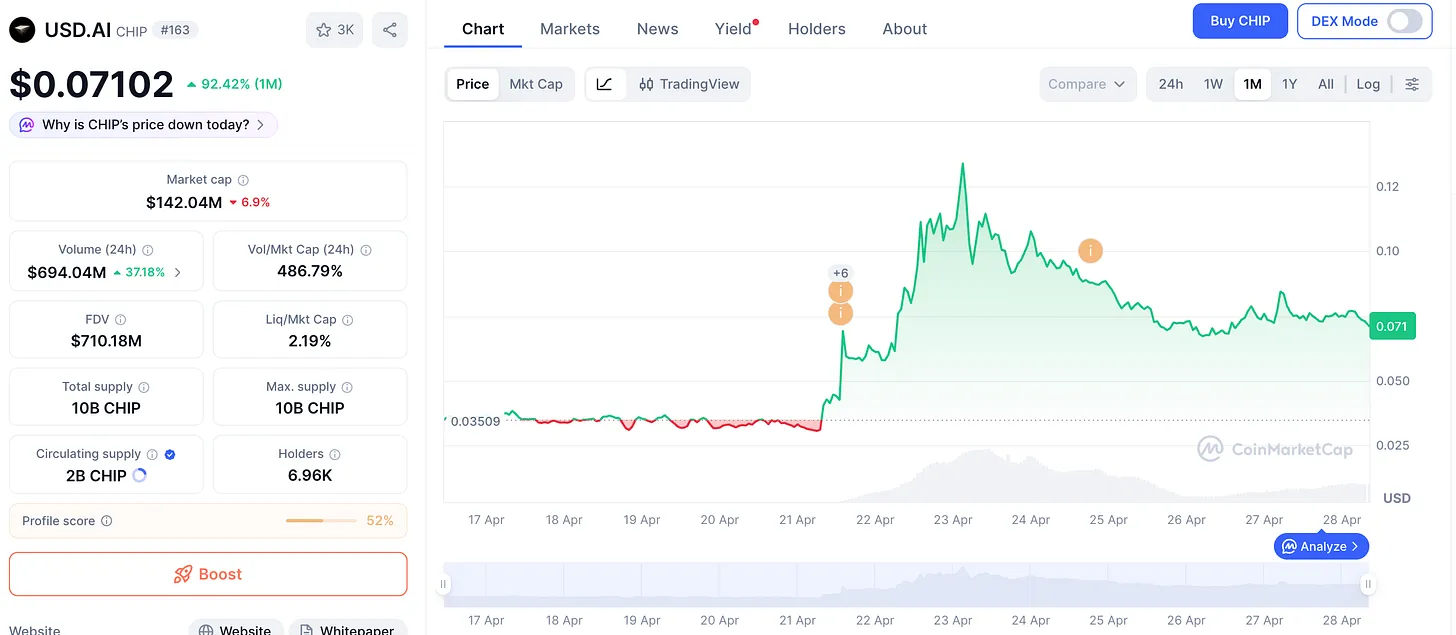This screenshot has height=635, width=1456.
Task: Select the line chart icon
Action: 605,84
